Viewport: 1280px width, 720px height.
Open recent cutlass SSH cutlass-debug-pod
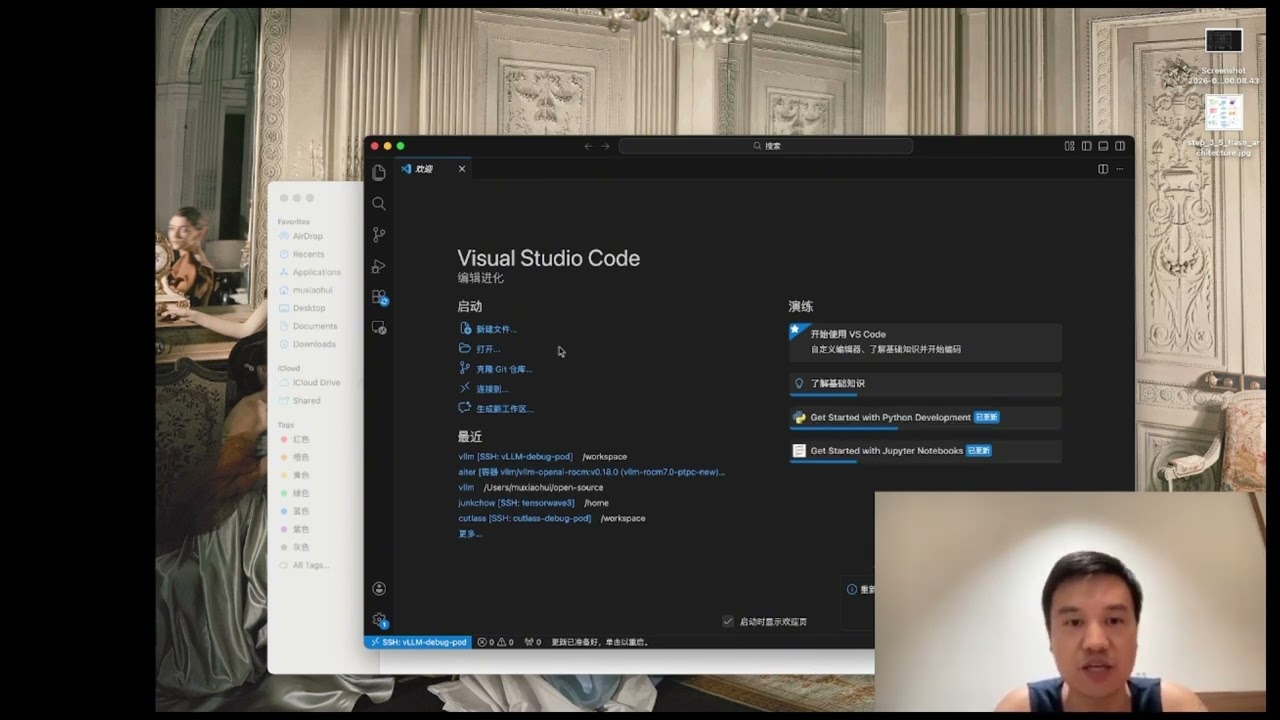point(524,518)
